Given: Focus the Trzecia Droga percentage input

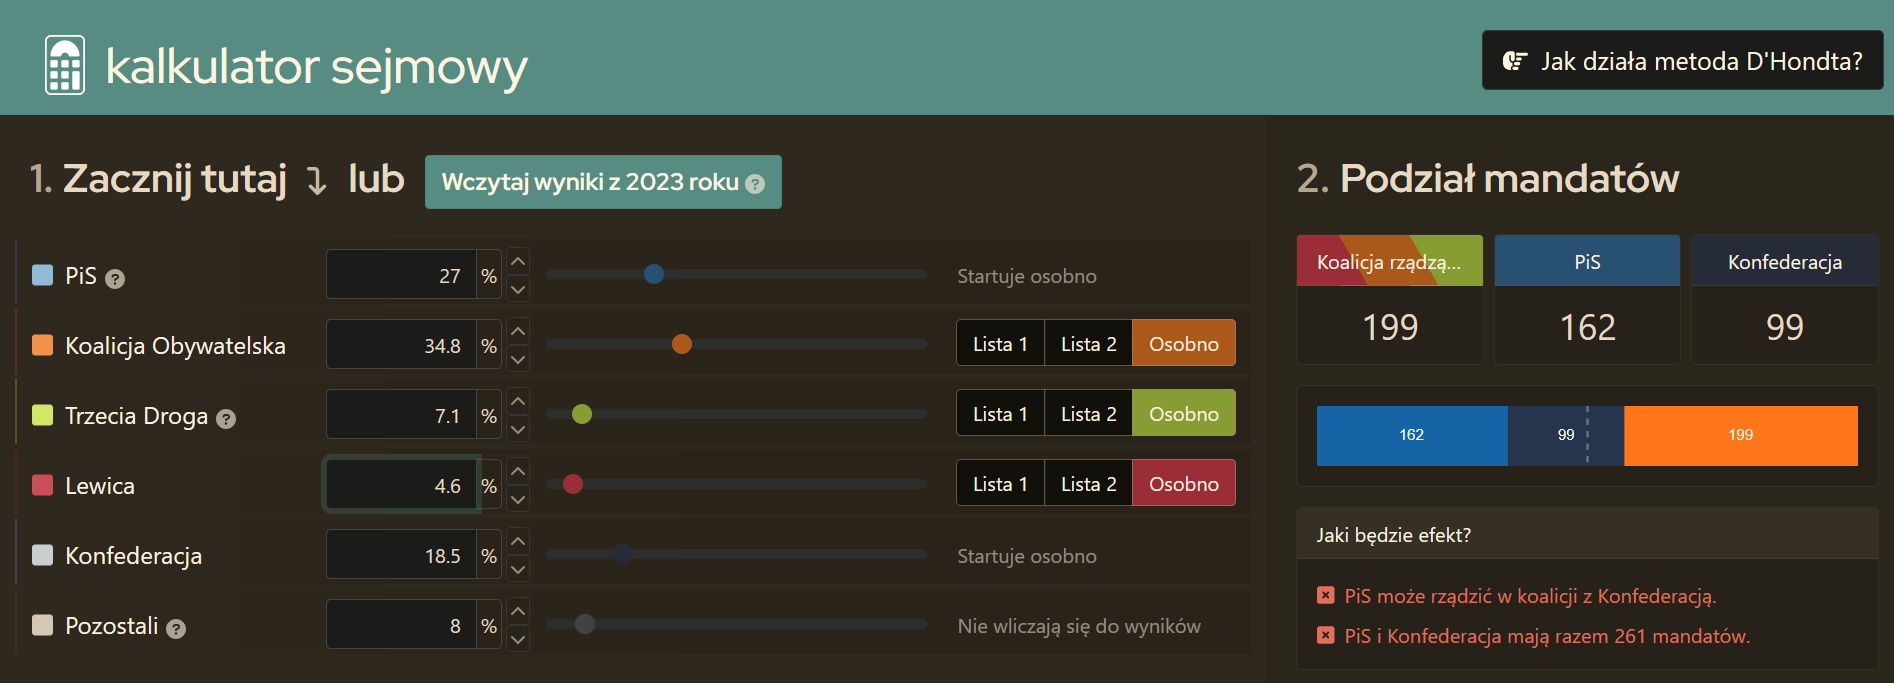Looking at the screenshot, I should tap(401, 415).
